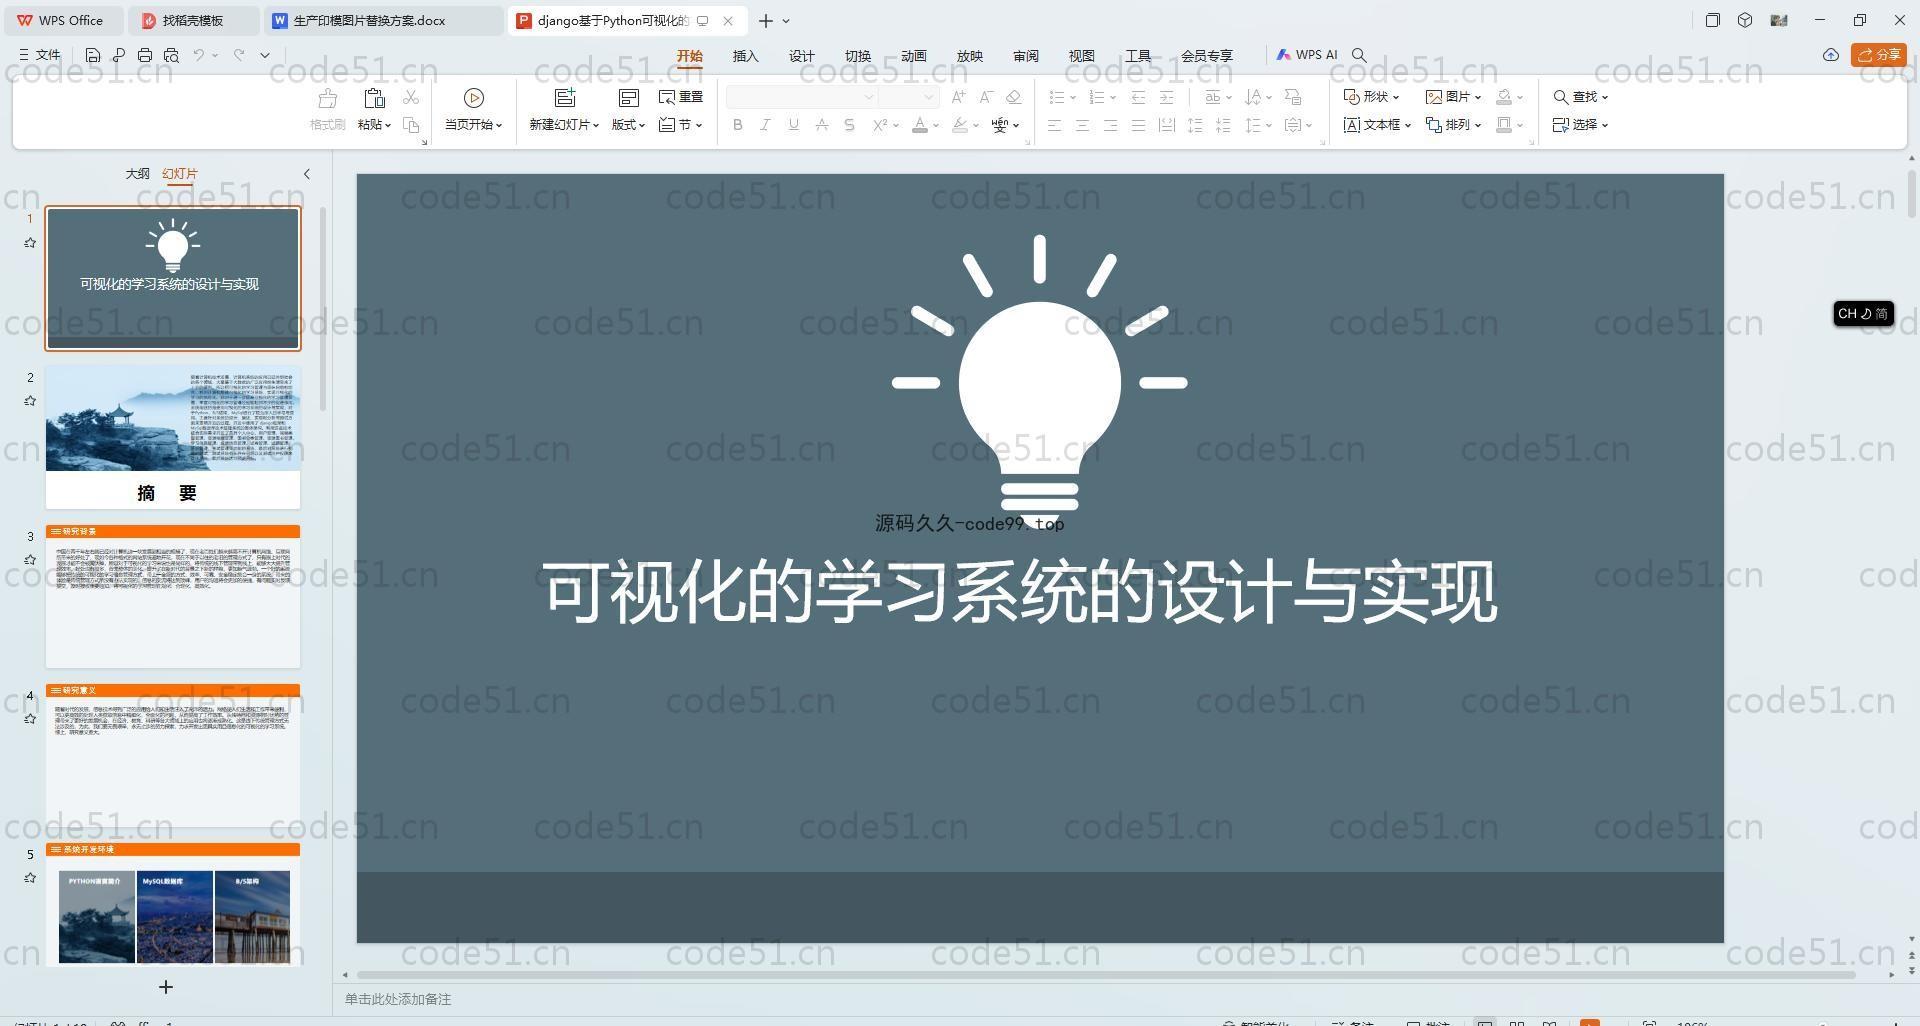The image size is (1920, 1026).
Task: Open the File (文件) menu
Action: 40,55
